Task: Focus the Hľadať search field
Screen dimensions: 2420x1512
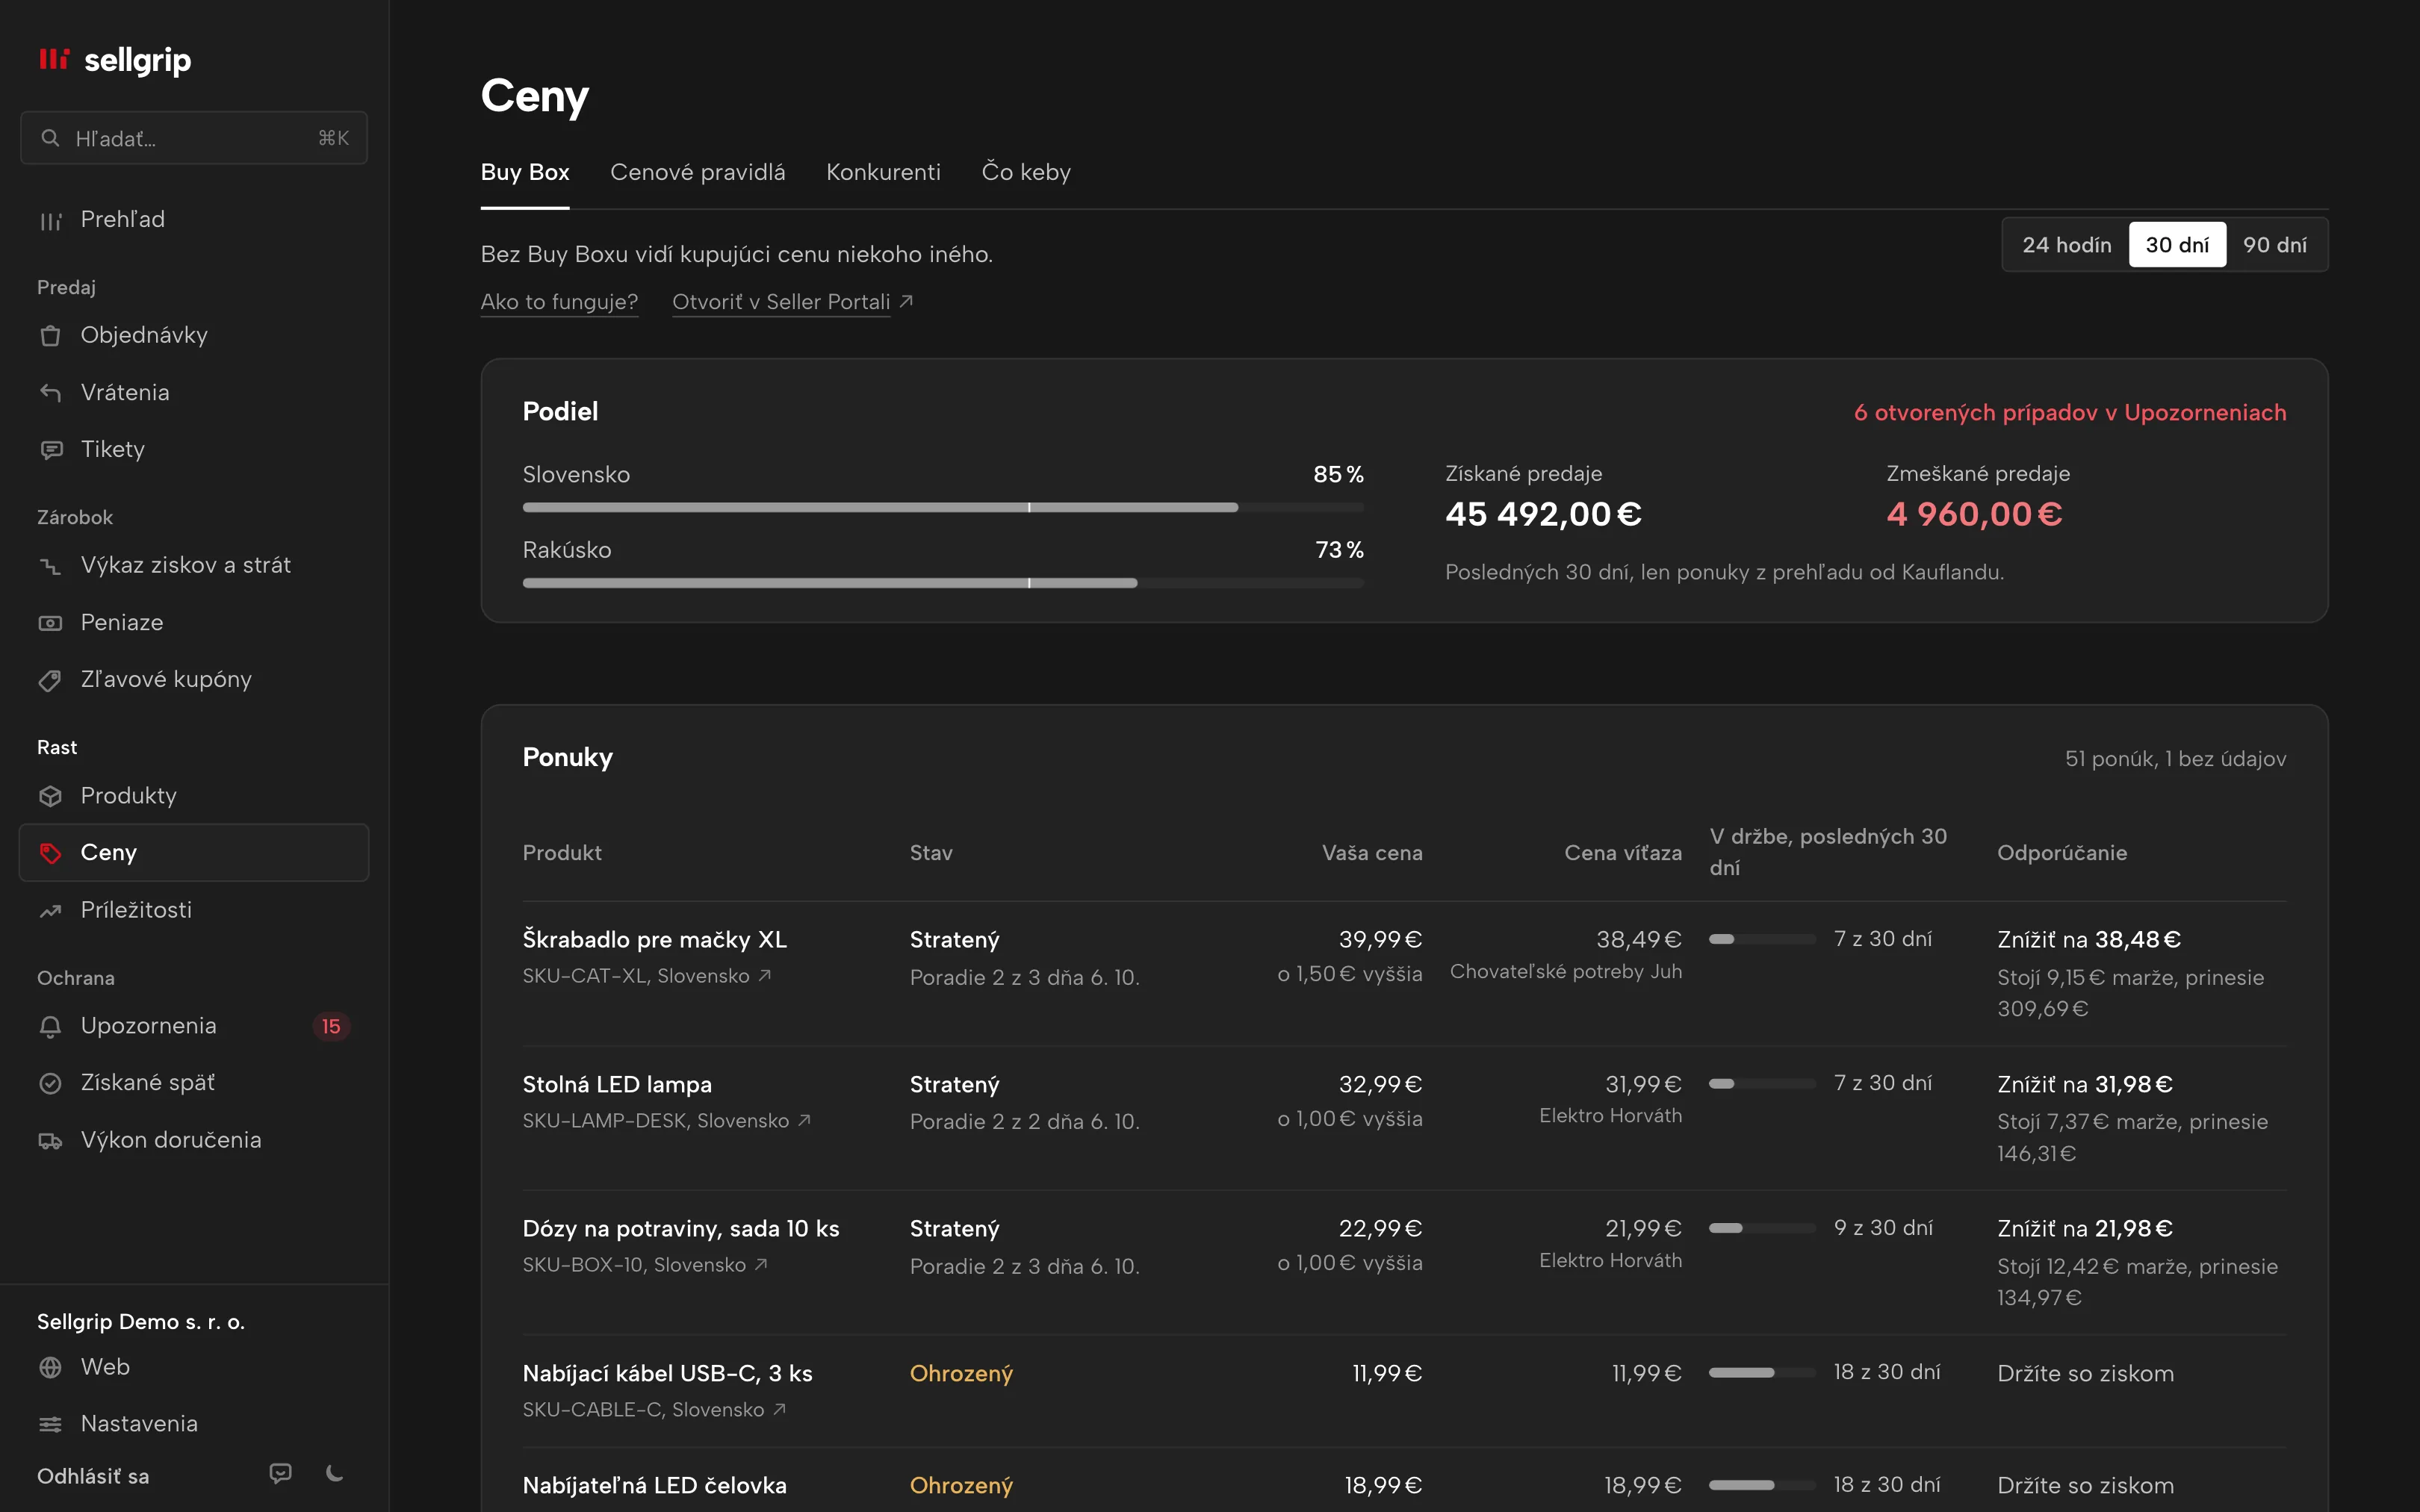Action: [x=194, y=138]
